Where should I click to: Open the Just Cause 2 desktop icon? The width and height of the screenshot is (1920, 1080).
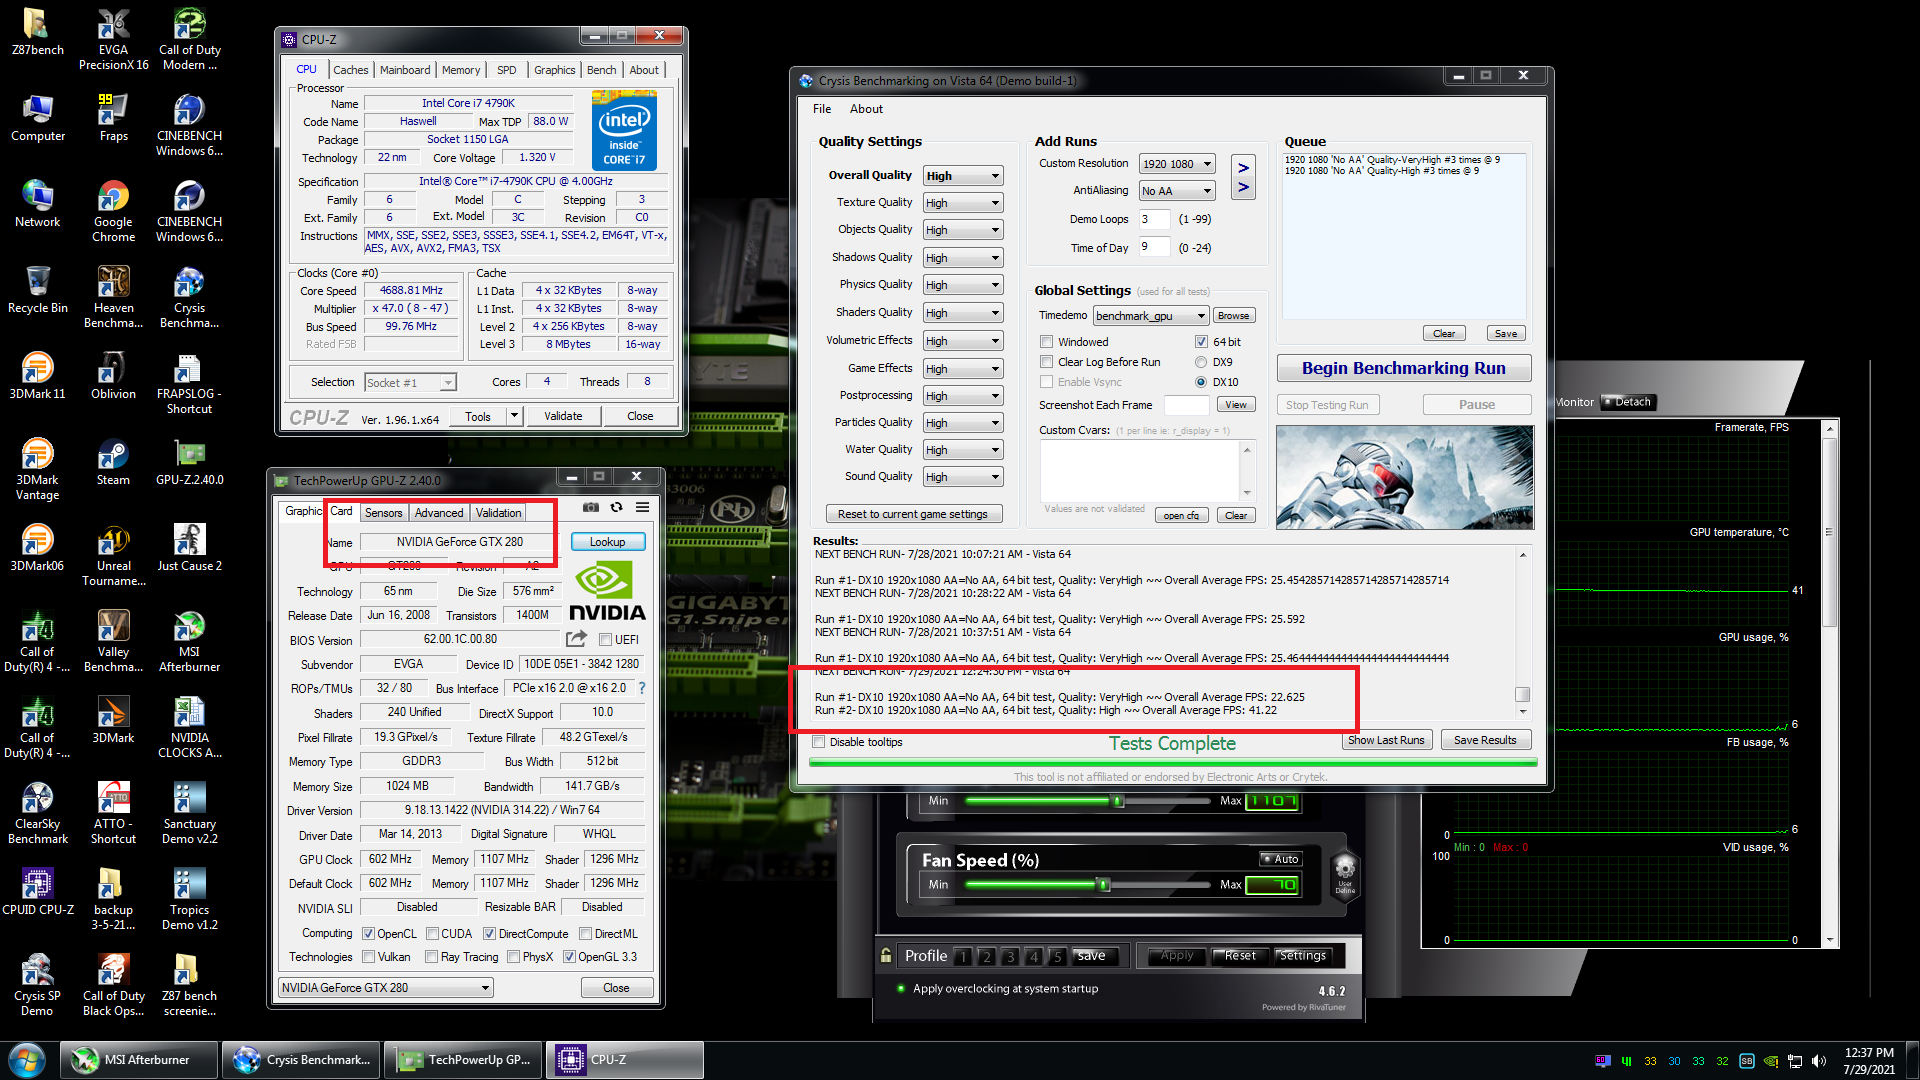[189, 548]
